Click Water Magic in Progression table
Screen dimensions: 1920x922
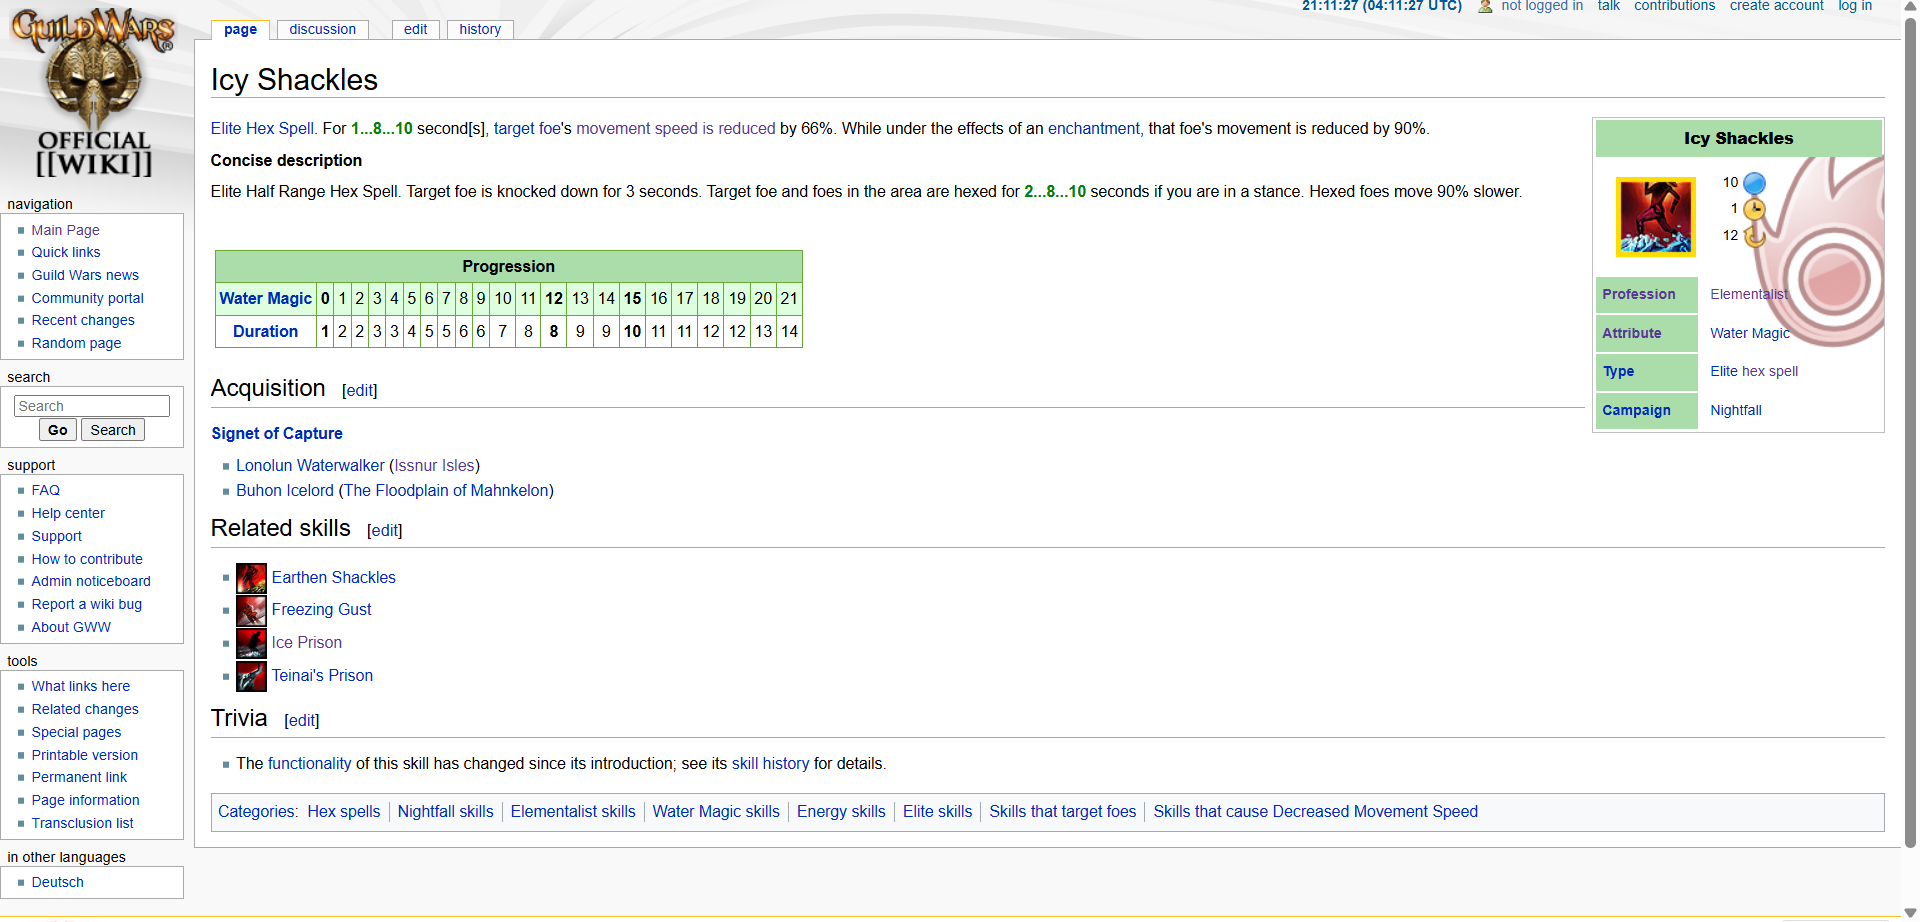[265, 298]
